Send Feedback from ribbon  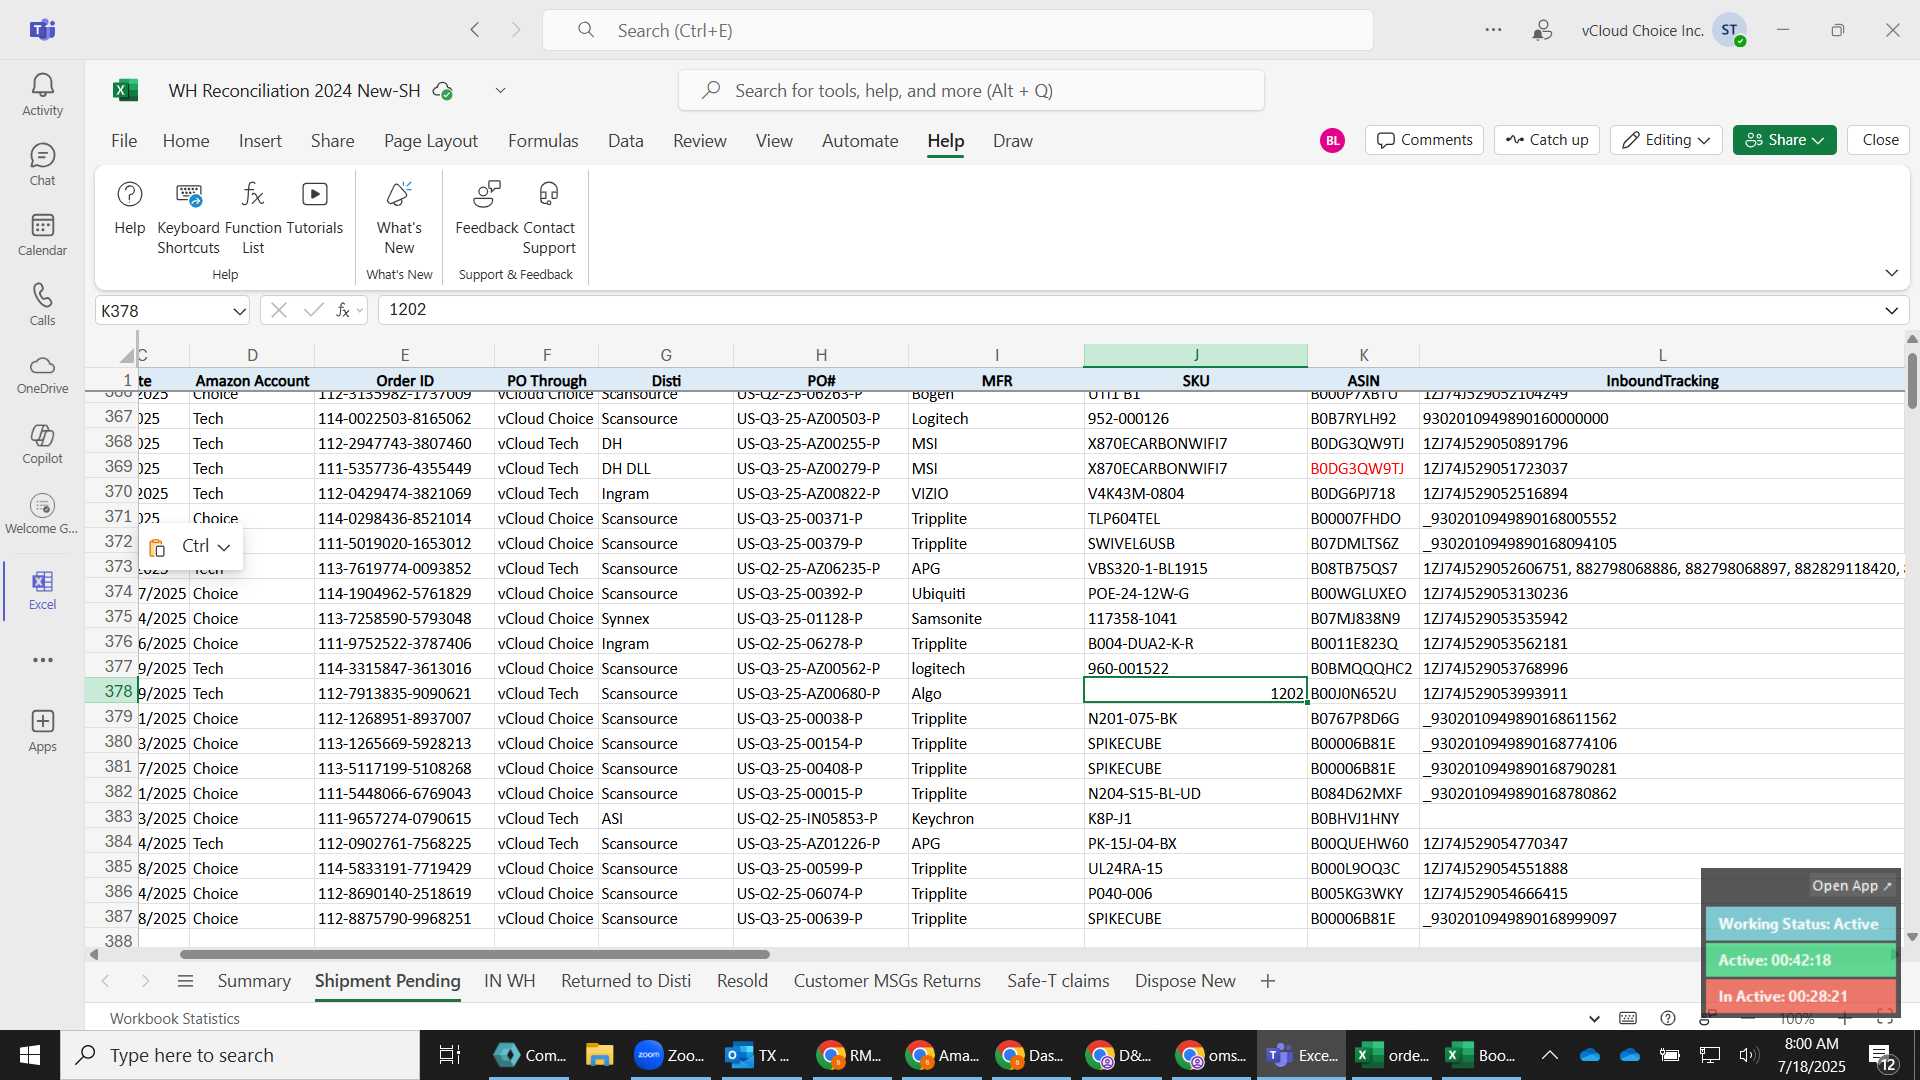486,208
